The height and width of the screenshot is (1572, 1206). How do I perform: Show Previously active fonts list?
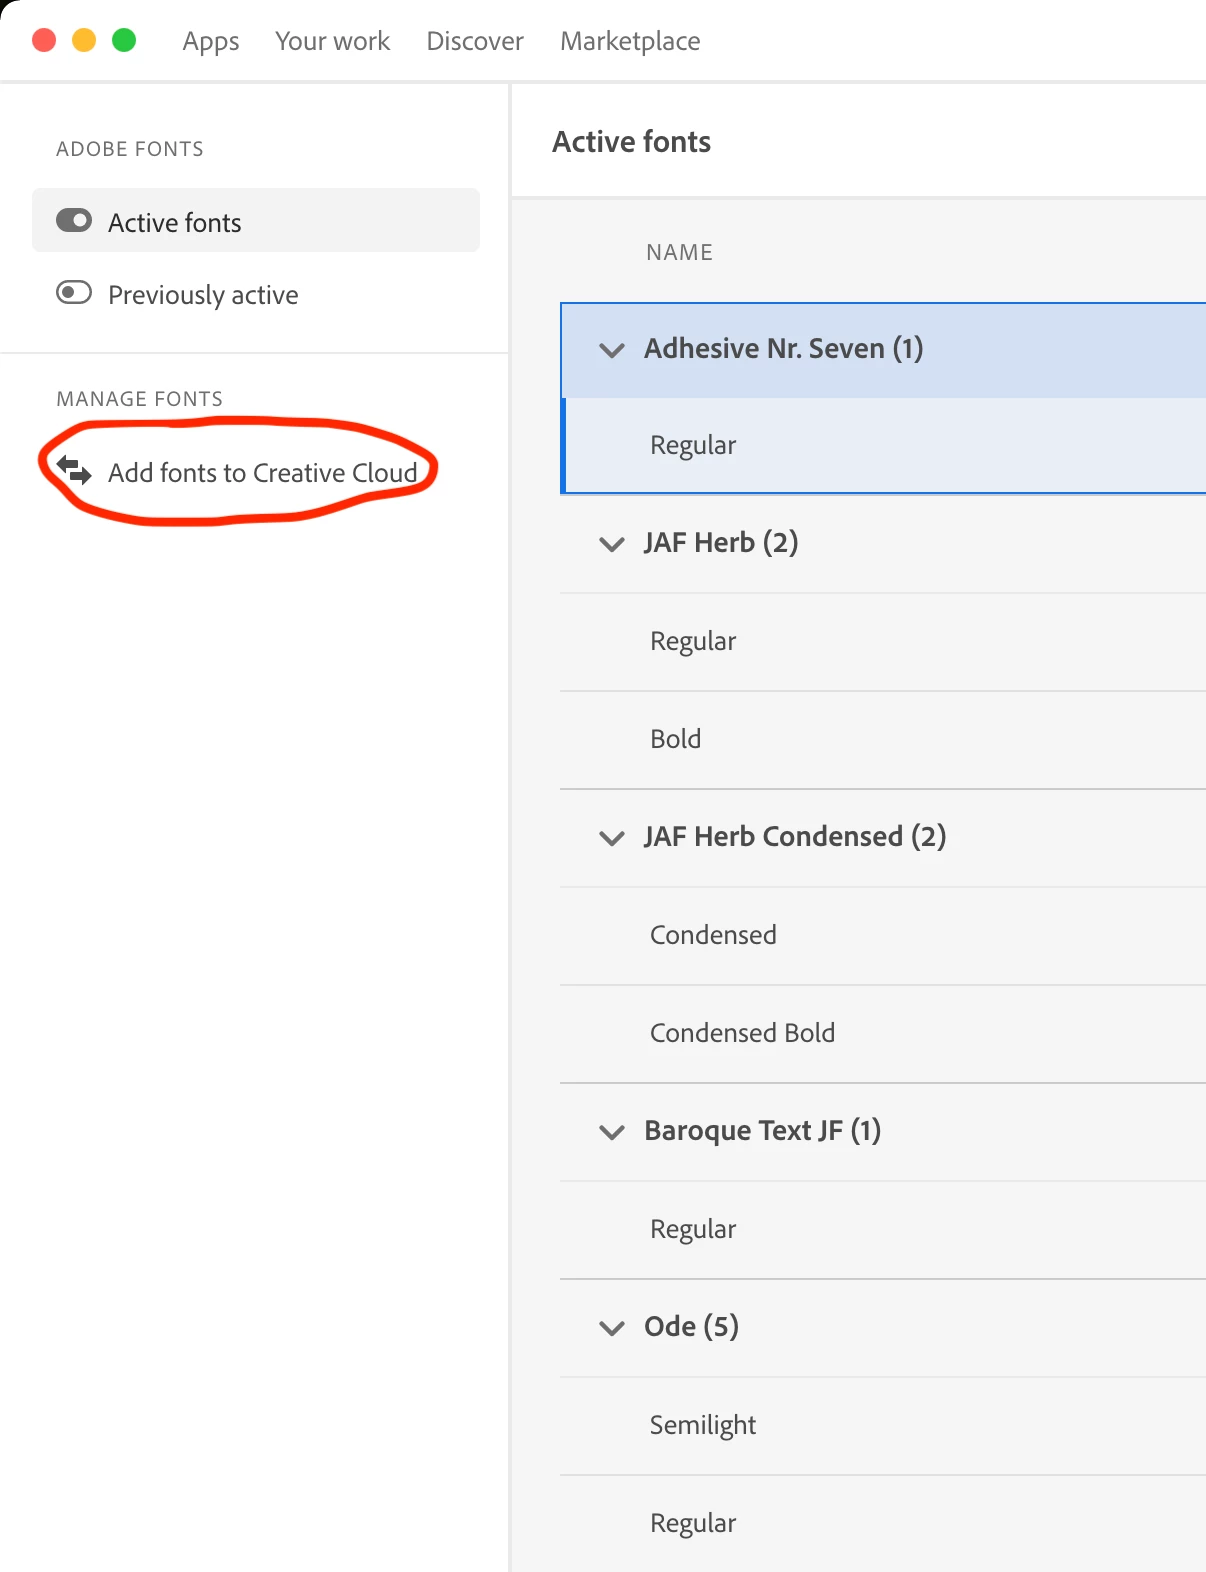click(203, 295)
